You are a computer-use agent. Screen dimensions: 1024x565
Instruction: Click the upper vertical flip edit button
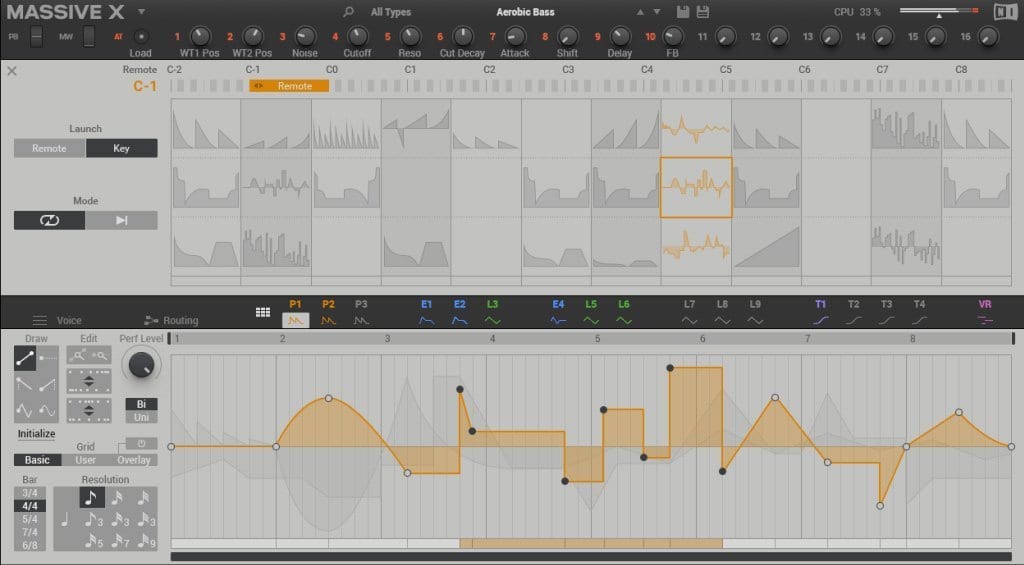coord(89,381)
